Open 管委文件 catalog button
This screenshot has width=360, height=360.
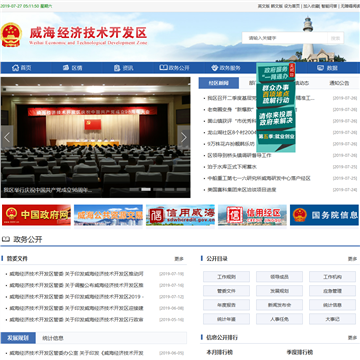click(x=226, y=291)
